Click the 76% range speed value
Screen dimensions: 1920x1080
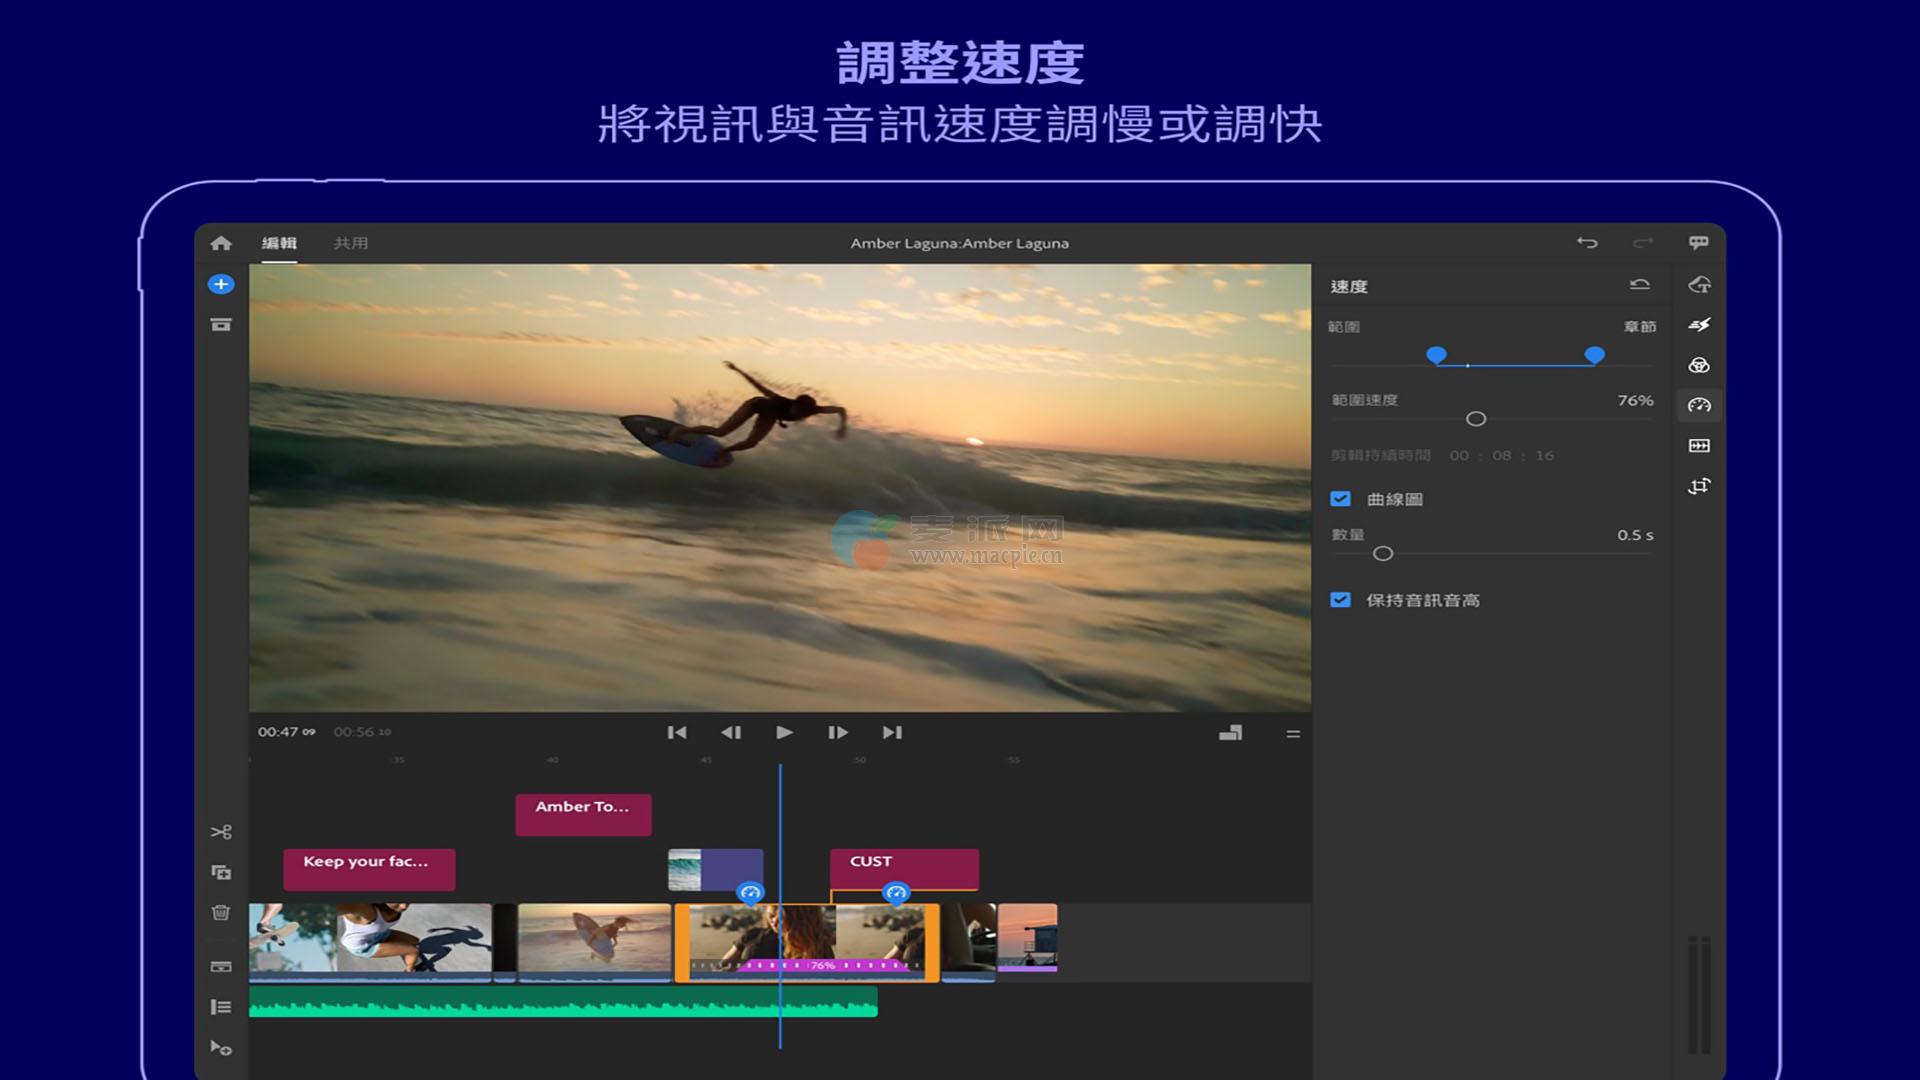pos(1635,400)
